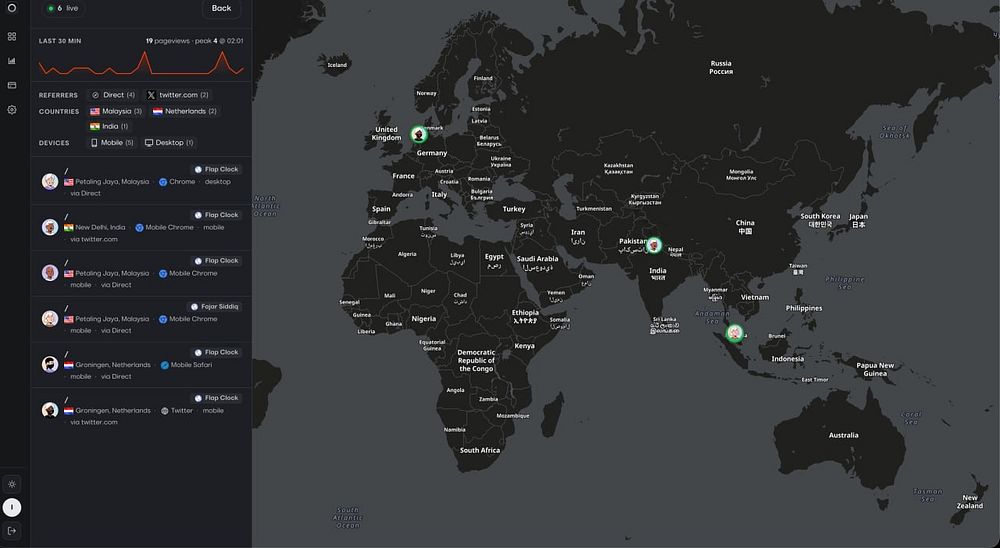Filter by twitter.com referrer chip
The image size is (1000, 548).
[x=178, y=95]
